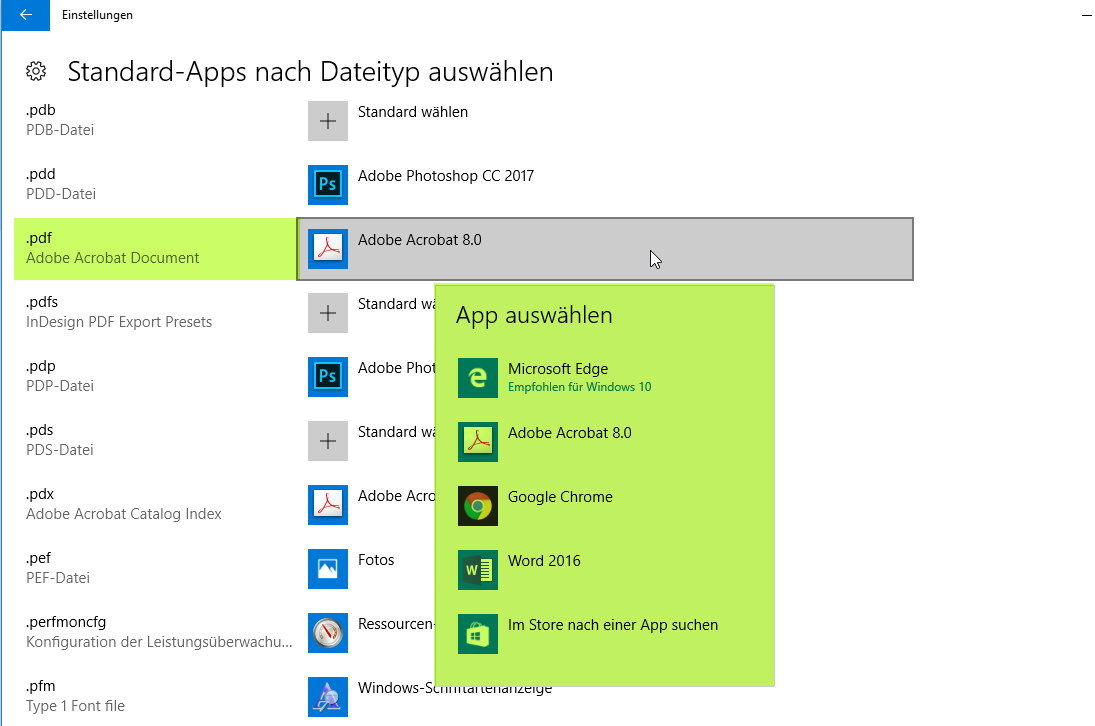Click the Google Chrome icon in the popup
The height and width of the screenshot is (726, 1095).
pos(478,506)
